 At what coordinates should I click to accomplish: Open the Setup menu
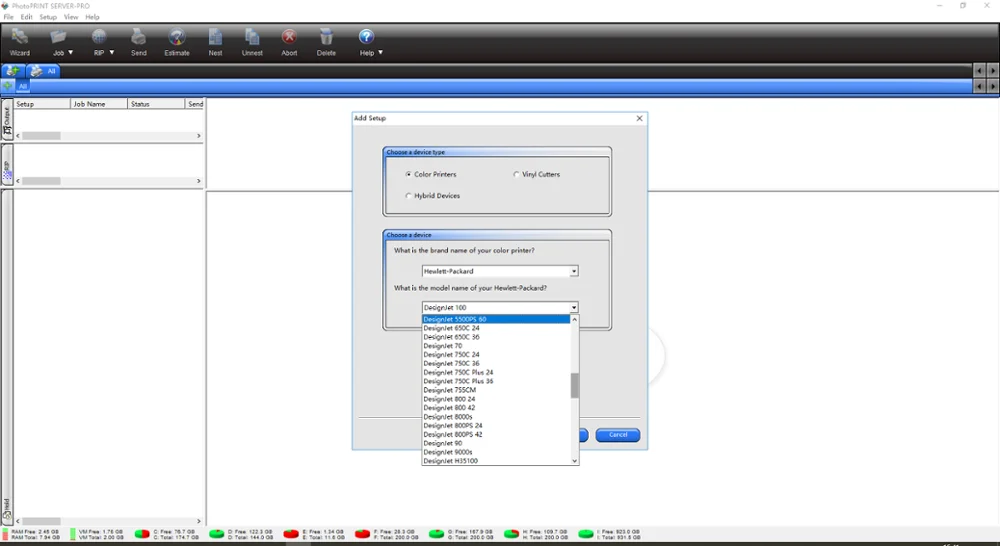(48, 17)
